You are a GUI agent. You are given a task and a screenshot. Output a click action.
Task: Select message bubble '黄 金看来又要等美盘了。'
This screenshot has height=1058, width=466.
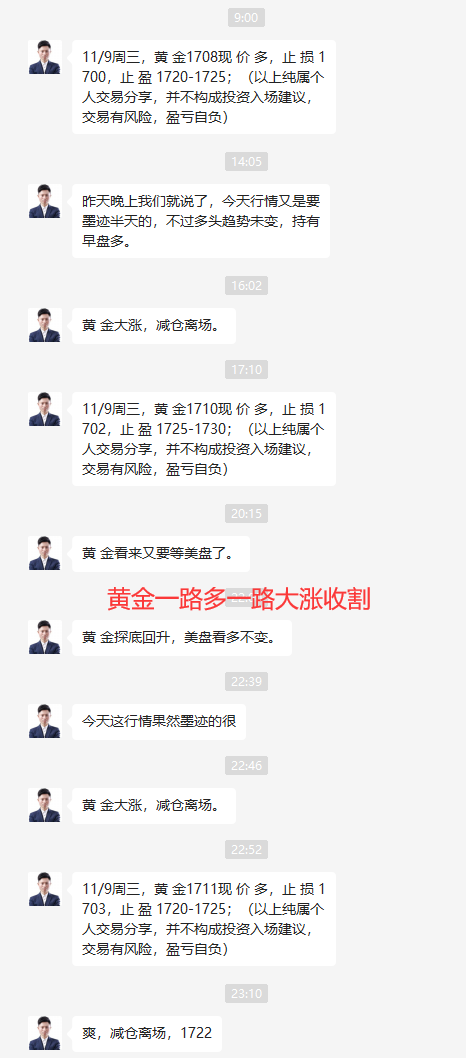click(x=161, y=554)
